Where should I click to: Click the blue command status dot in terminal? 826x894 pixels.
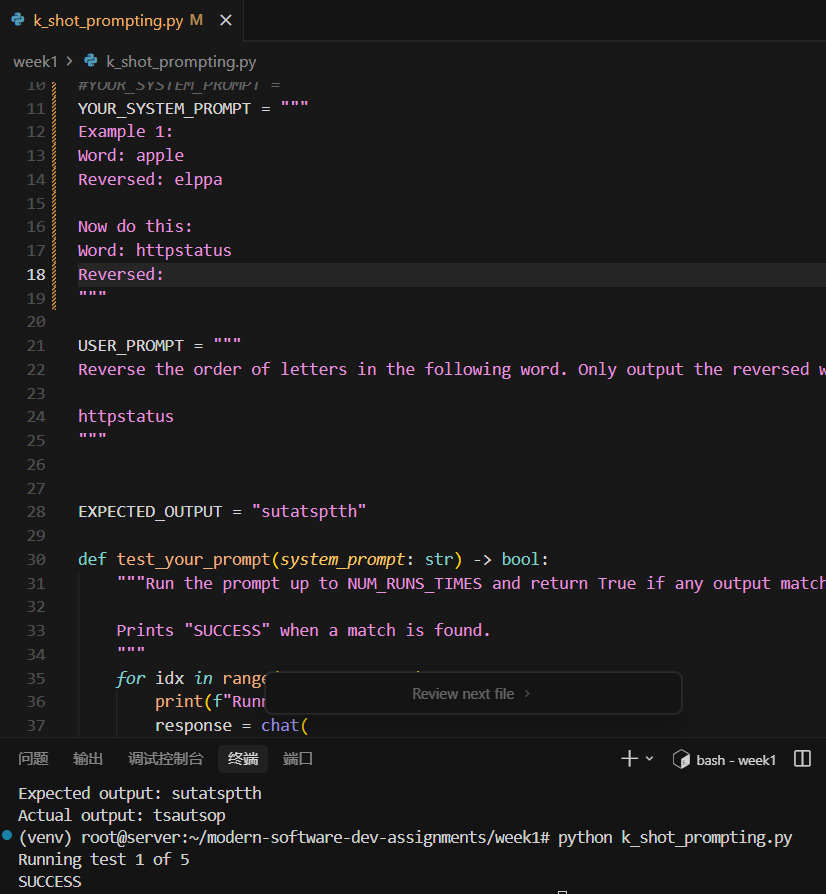[8, 833]
